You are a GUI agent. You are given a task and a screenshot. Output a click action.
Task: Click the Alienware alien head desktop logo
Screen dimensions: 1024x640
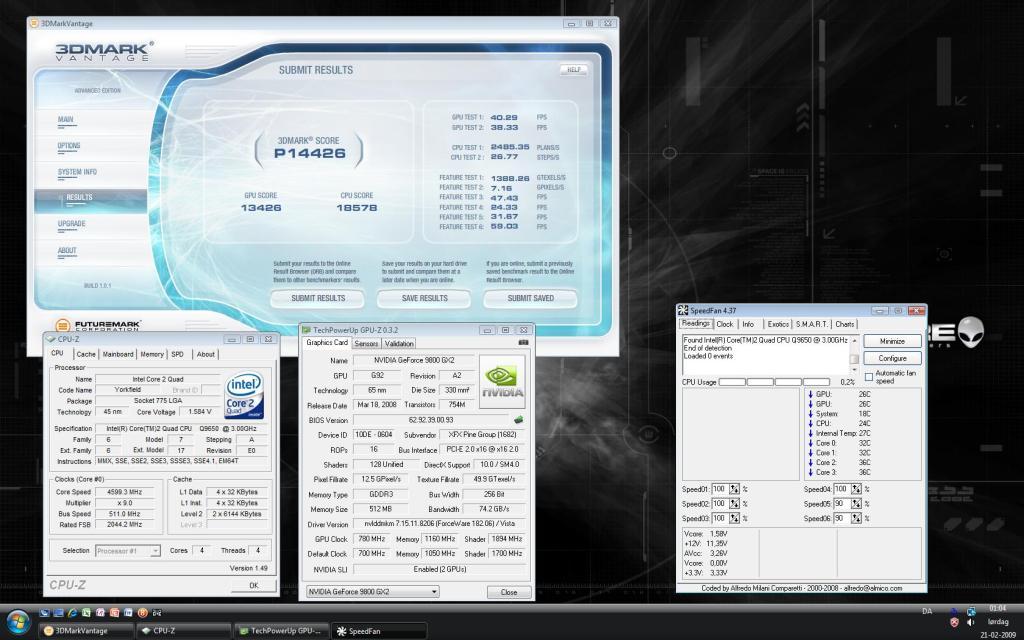point(970,332)
